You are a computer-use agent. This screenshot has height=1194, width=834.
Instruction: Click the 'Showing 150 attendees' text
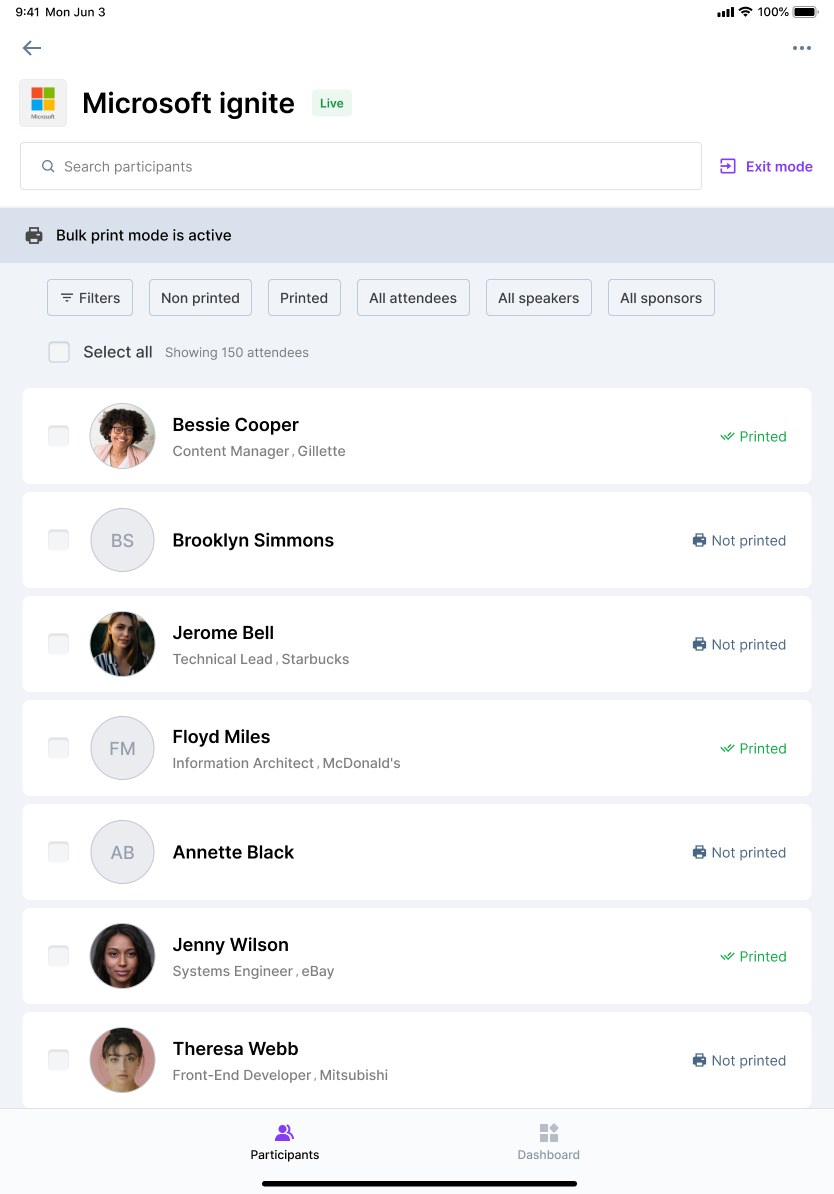pyautogui.click(x=237, y=353)
